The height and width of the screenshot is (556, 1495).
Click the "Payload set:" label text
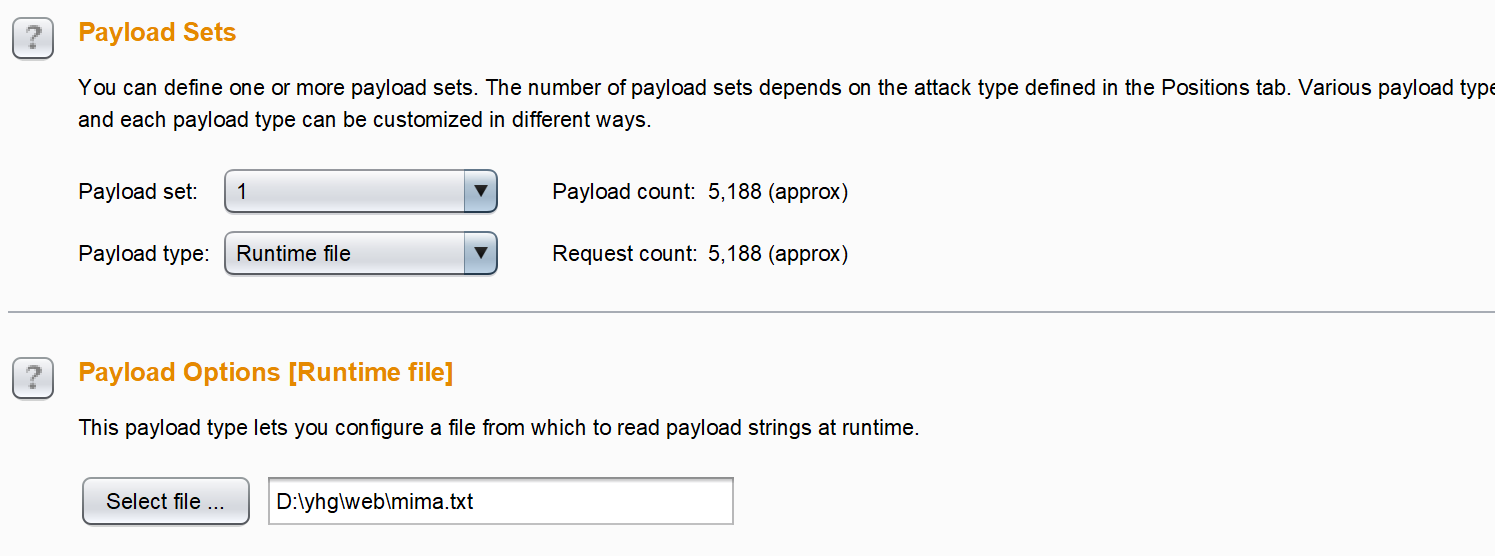coord(138,192)
